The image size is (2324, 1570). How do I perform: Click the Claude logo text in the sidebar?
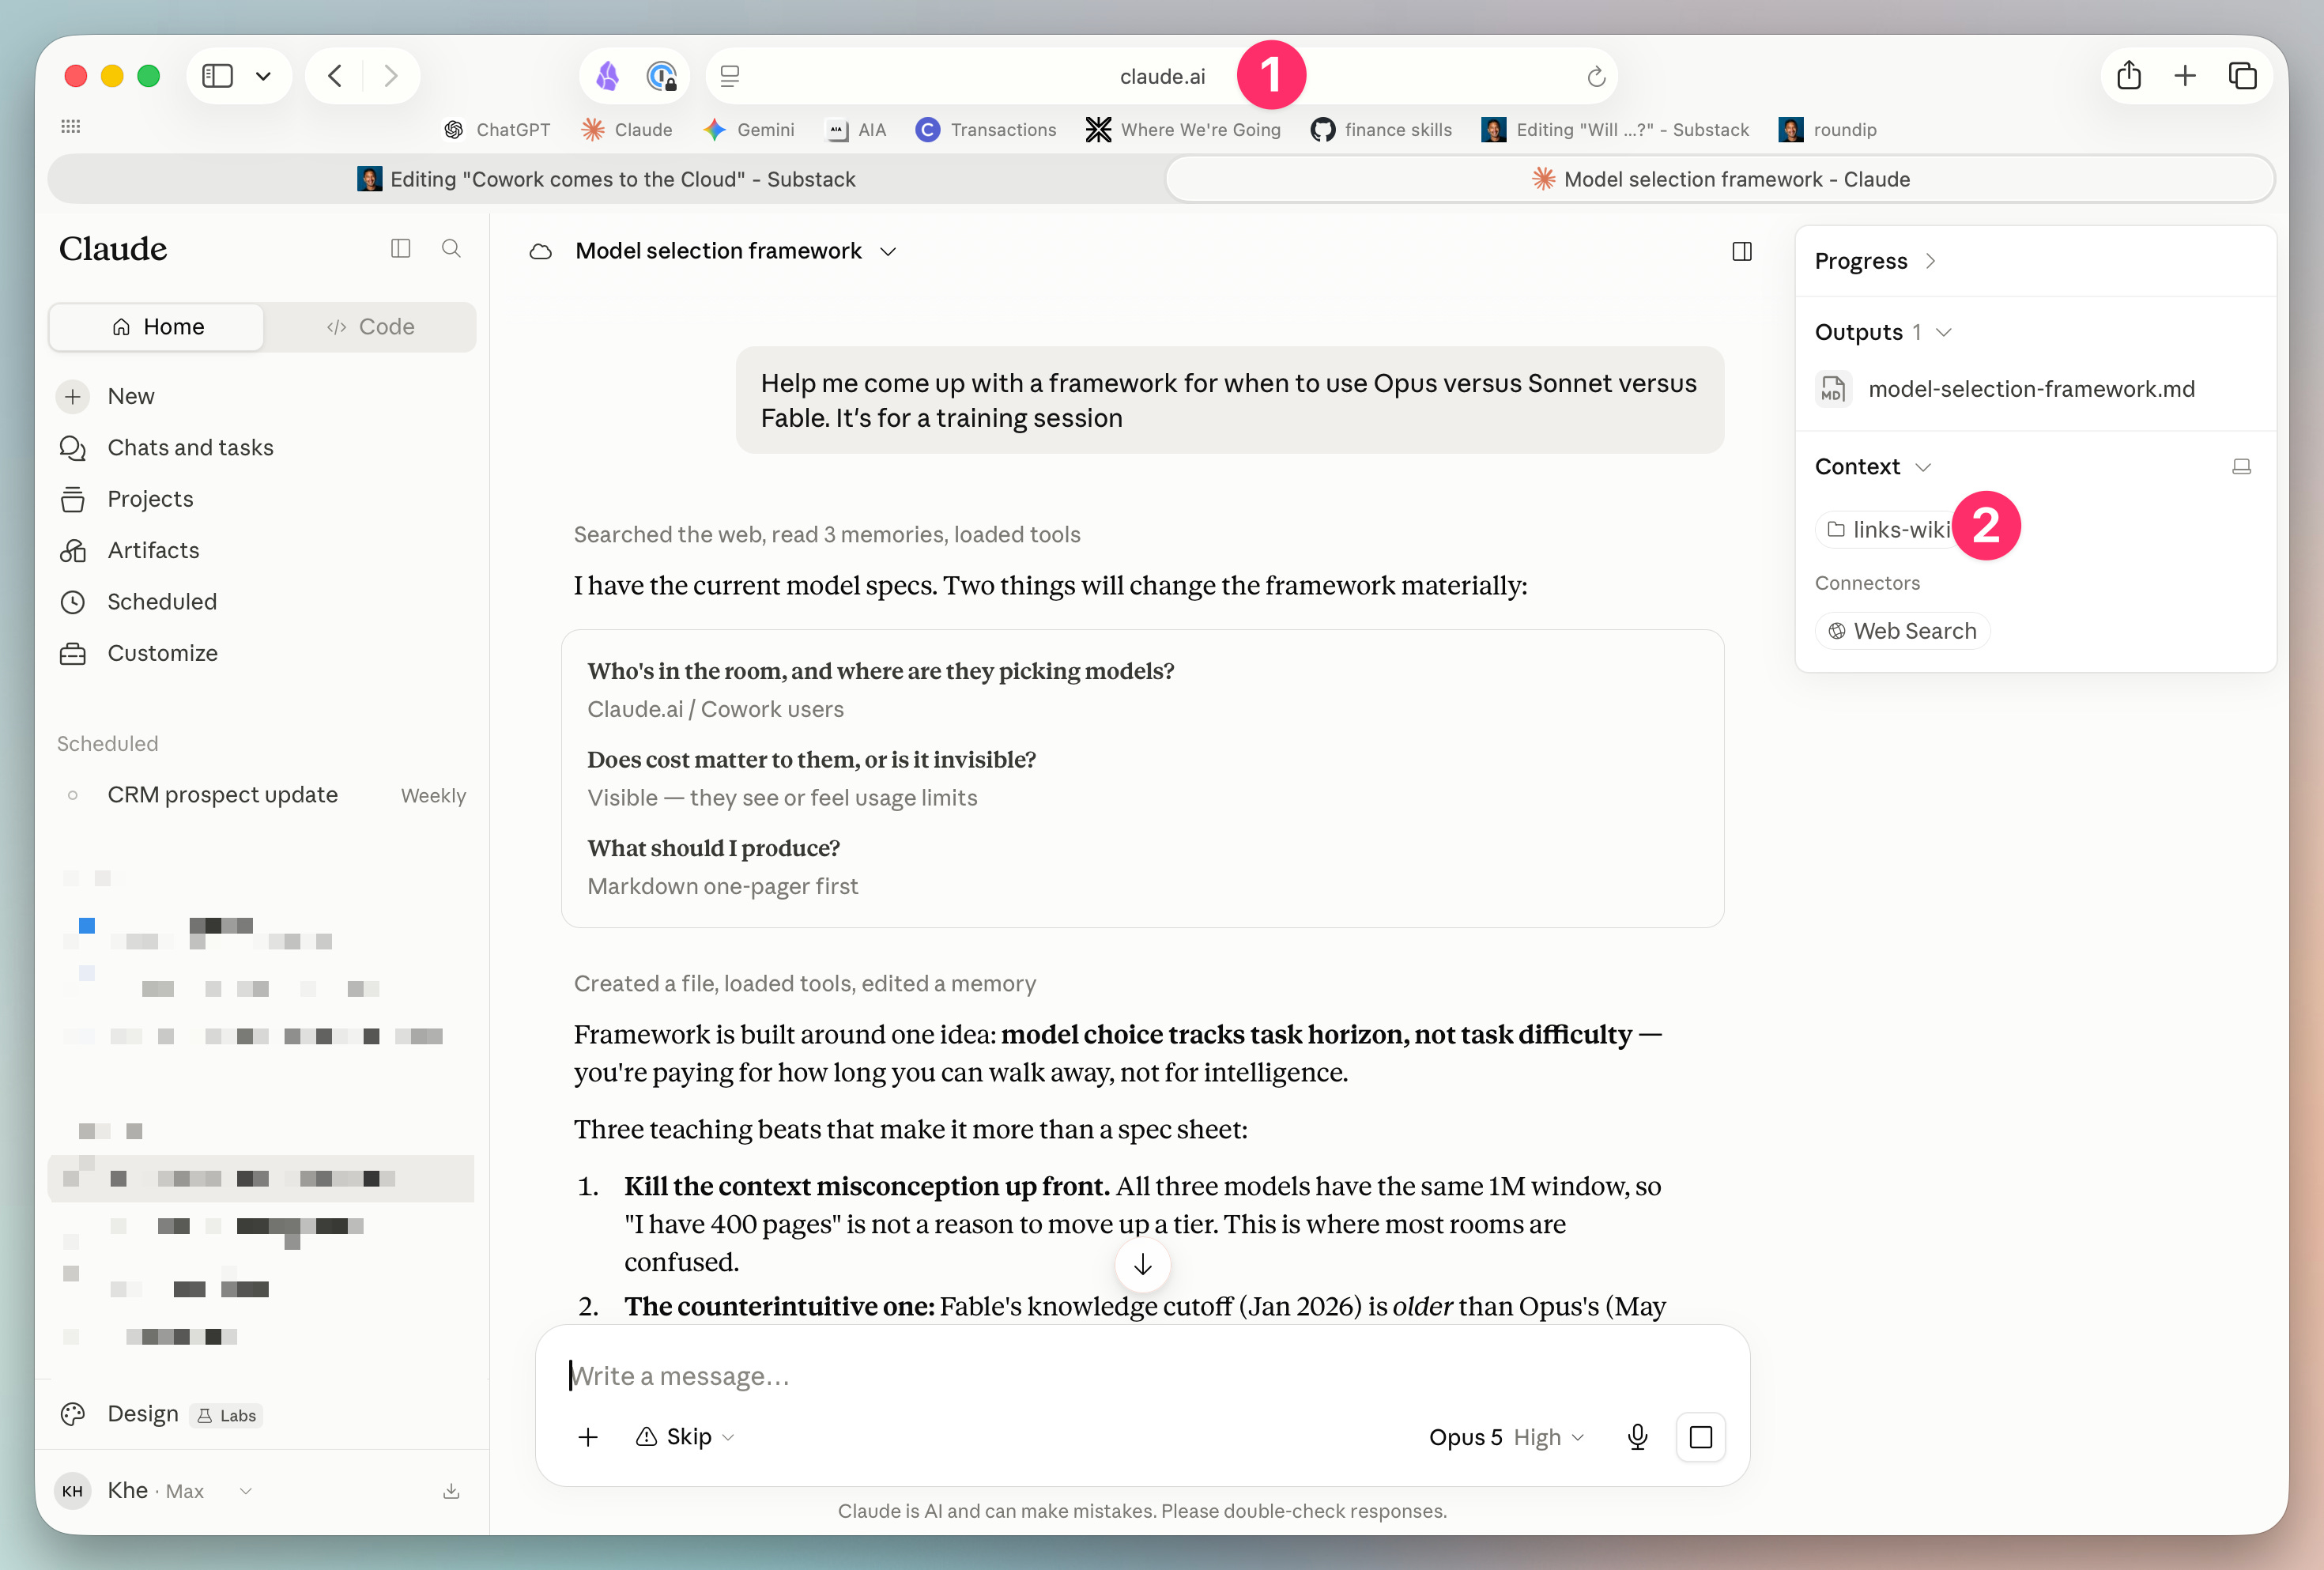(113, 249)
